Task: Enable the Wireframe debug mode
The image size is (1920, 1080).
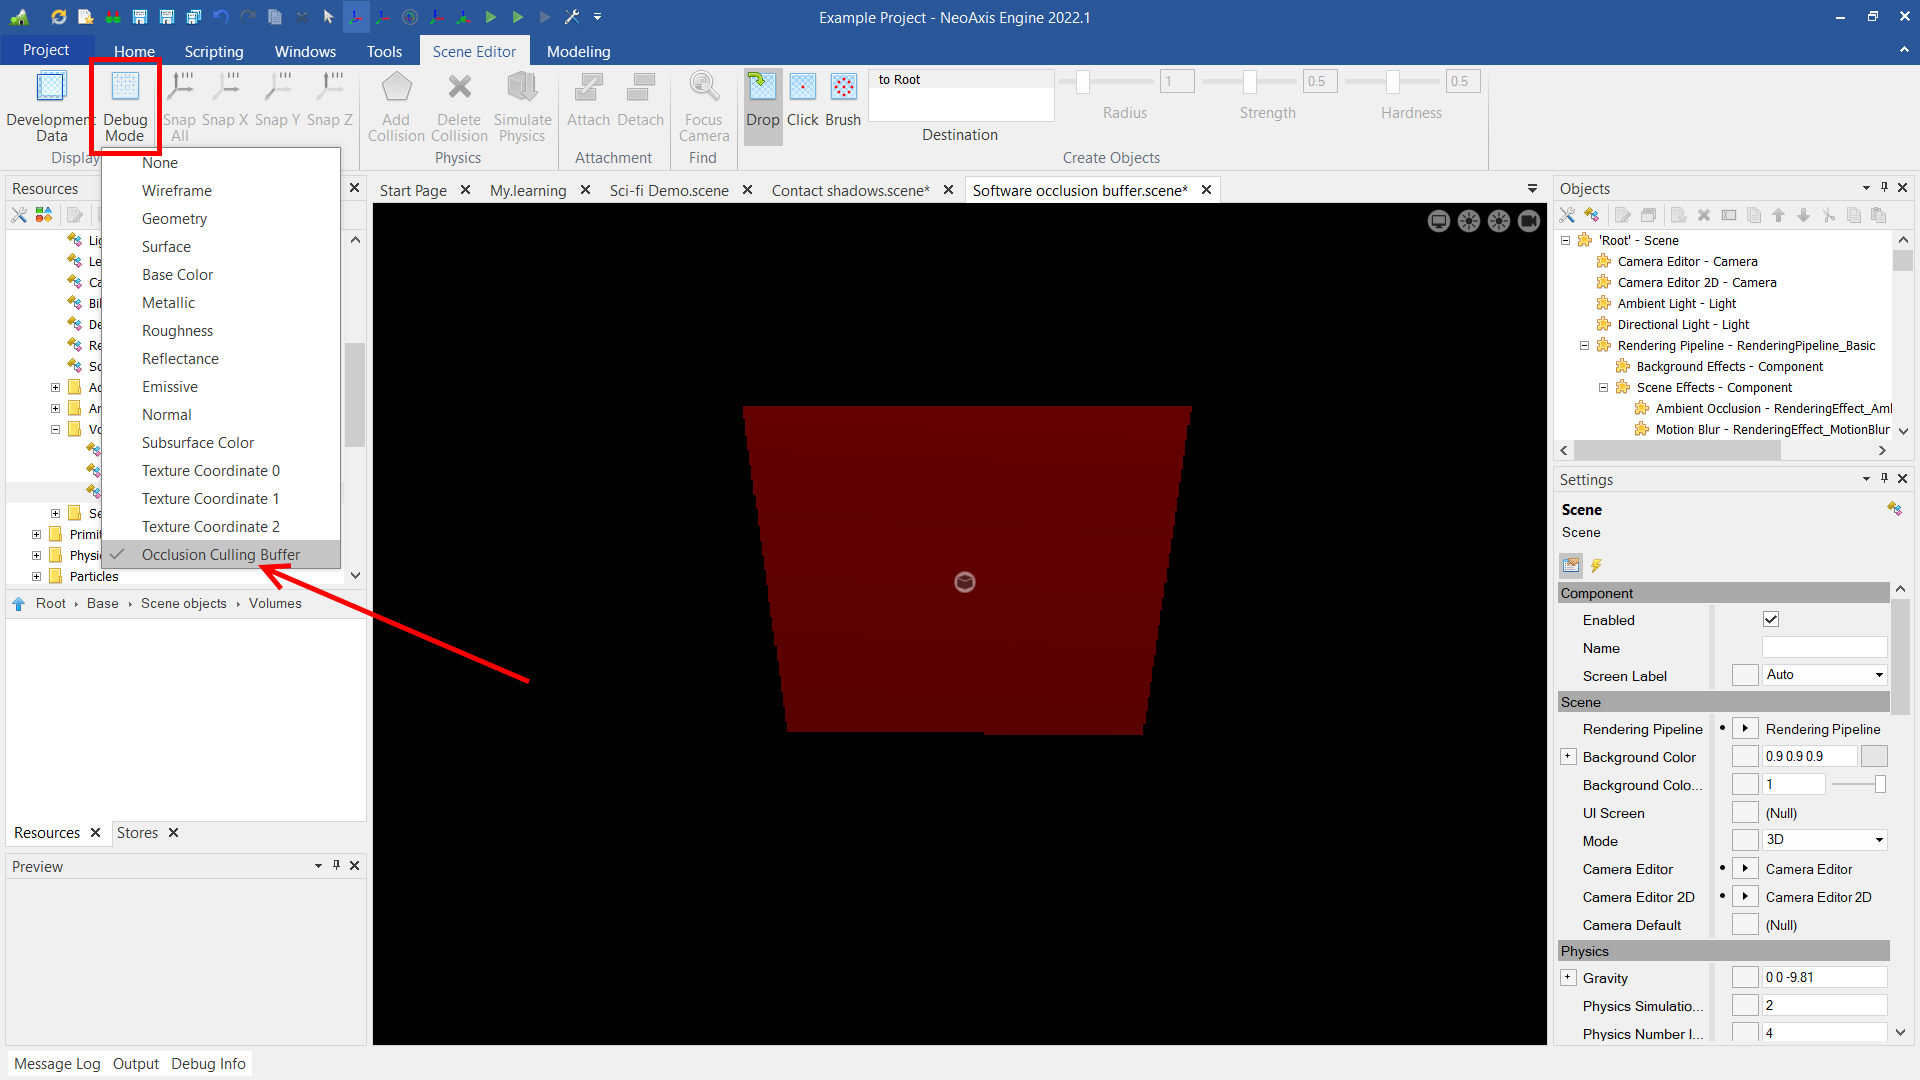Action: [x=177, y=190]
